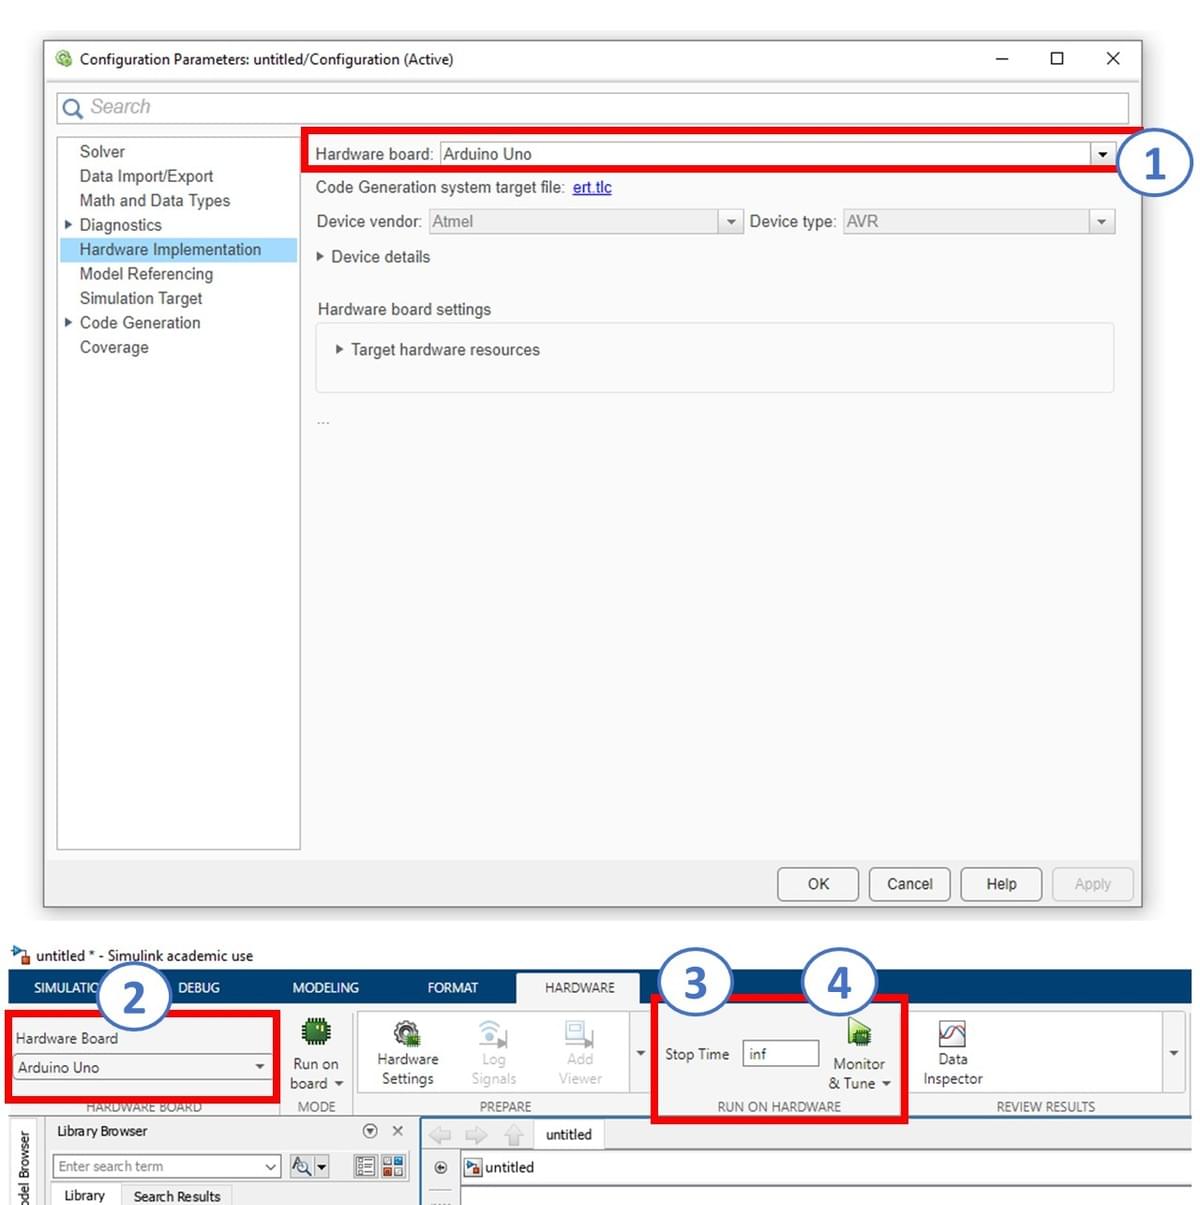Click the Add Viewer icon
The height and width of the screenshot is (1205, 1200).
point(579,1033)
